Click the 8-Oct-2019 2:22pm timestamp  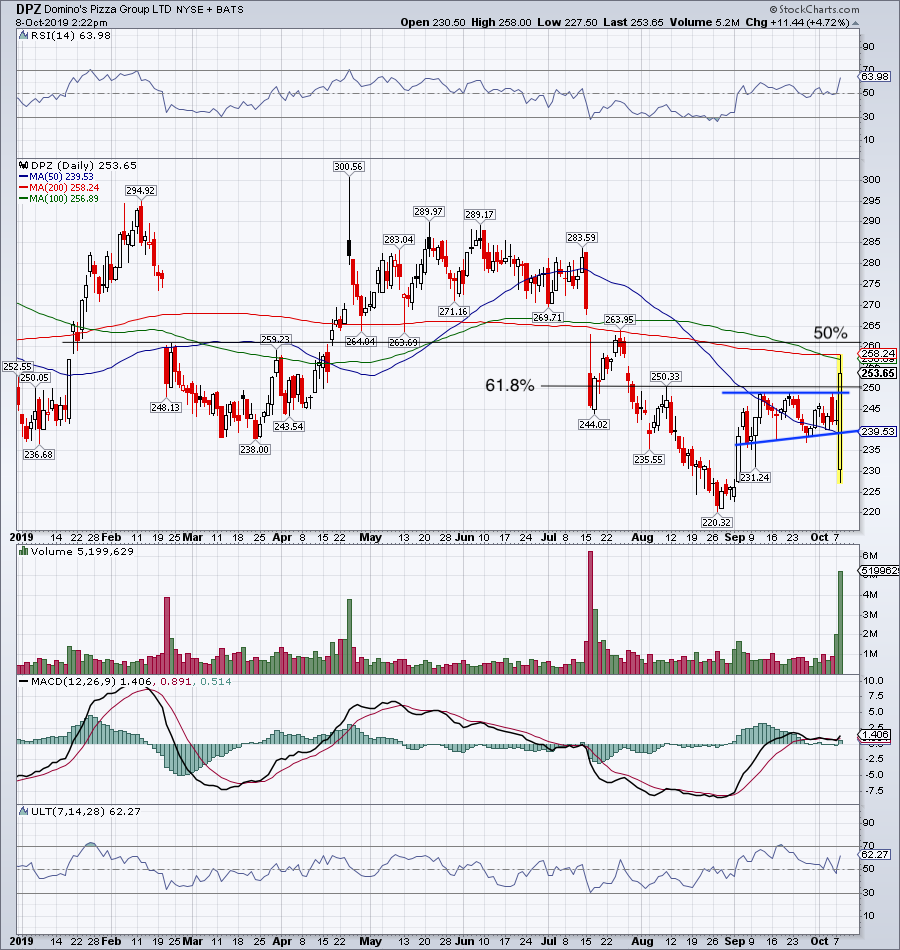(62, 23)
